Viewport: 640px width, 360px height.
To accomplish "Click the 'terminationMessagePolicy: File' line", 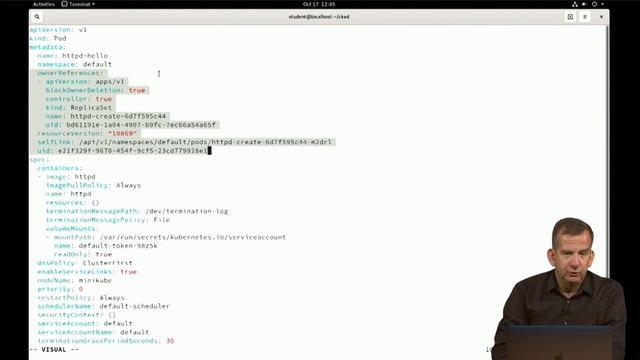I will pyautogui.click(x=107, y=220).
